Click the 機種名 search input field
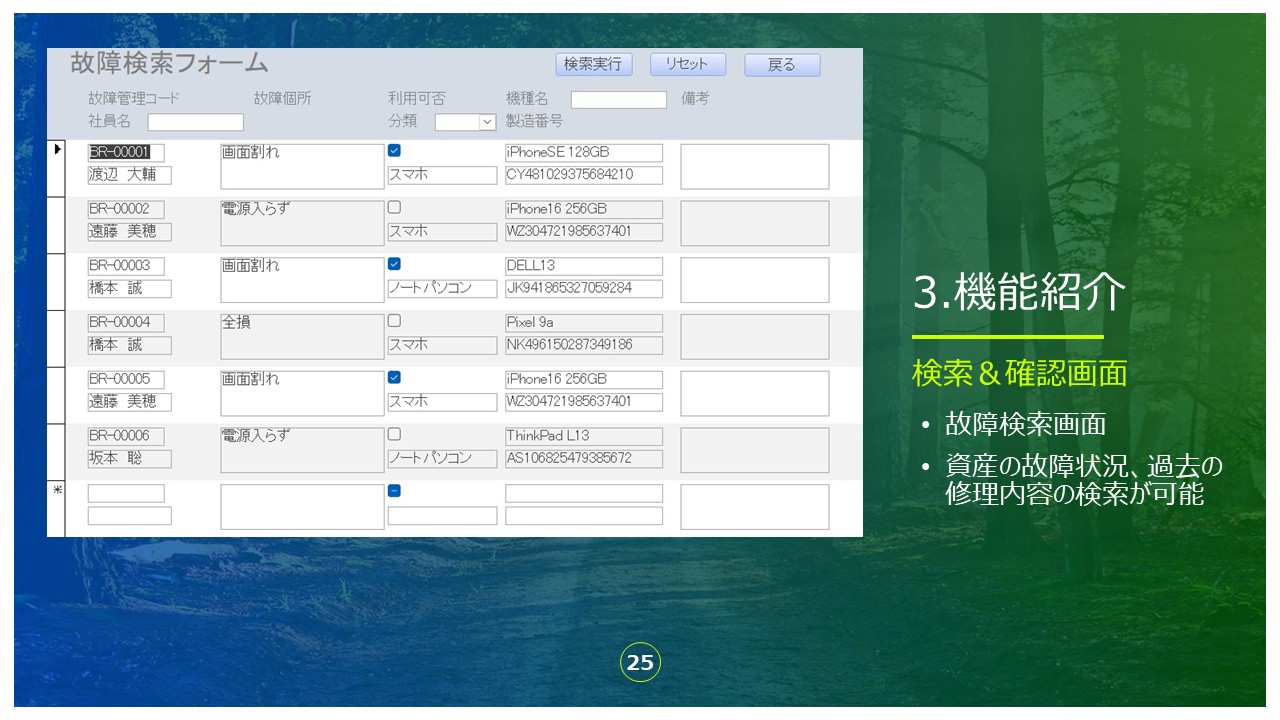The height and width of the screenshot is (720, 1280). [618, 100]
